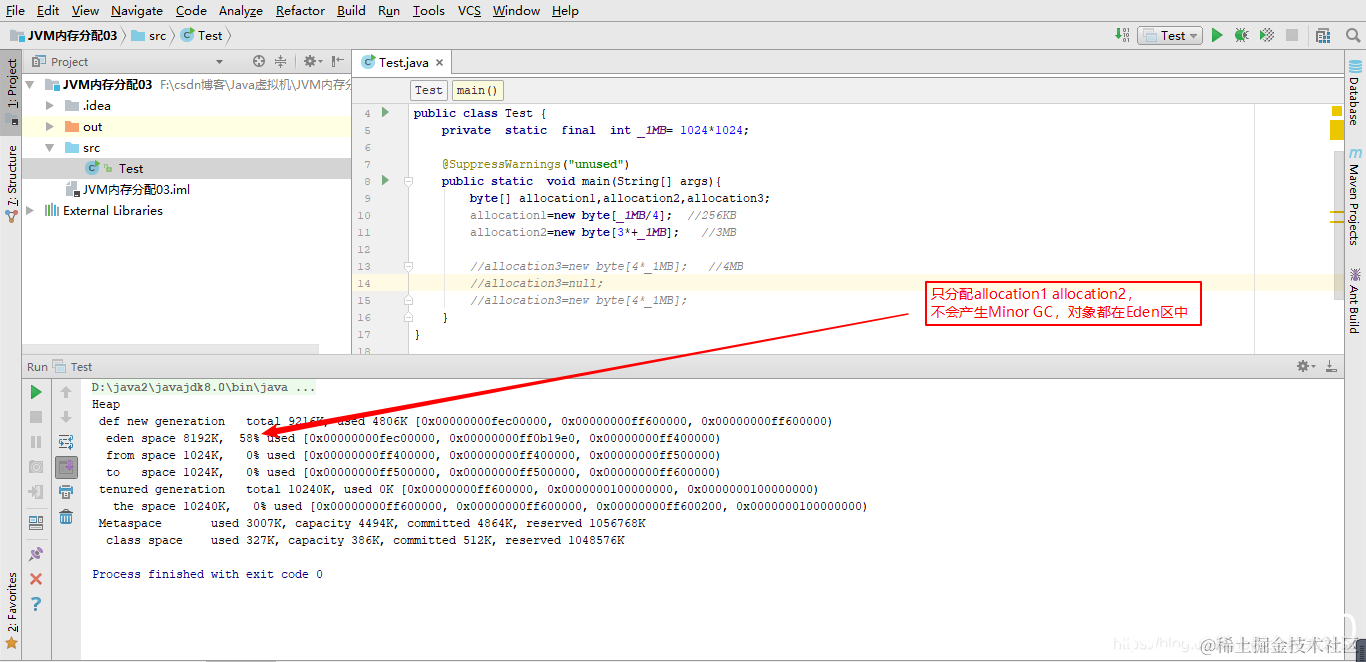Collapse the src folder
This screenshot has width=1366, height=662.
[x=50, y=148]
